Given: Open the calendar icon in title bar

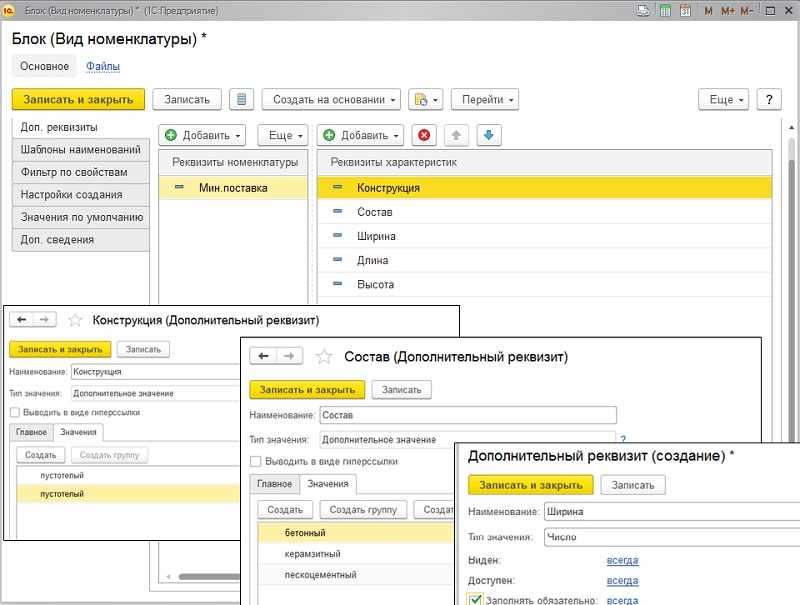Looking at the screenshot, I should click(685, 10).
